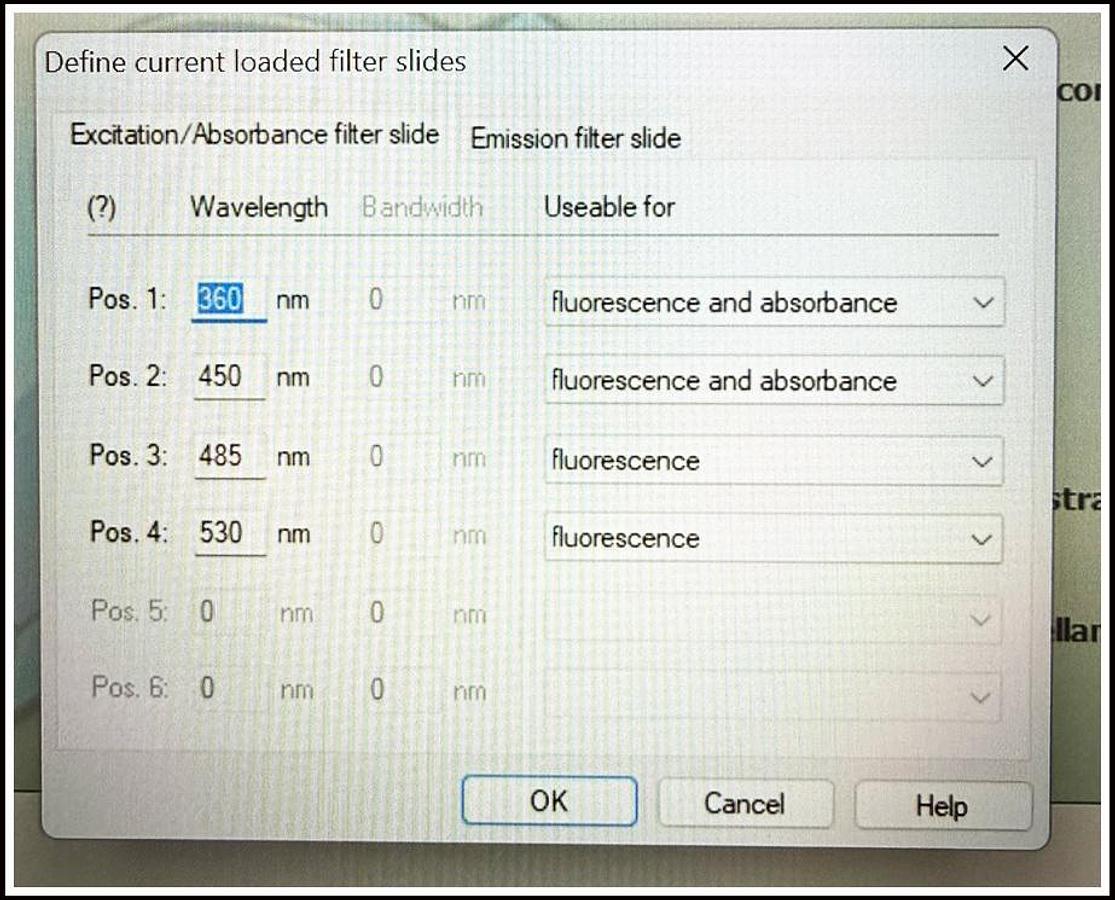Viewport: 1115px width, 900px height.
Task: Click the Pos. 1 wavelength field showing 360
Action: tap(228, 299)
